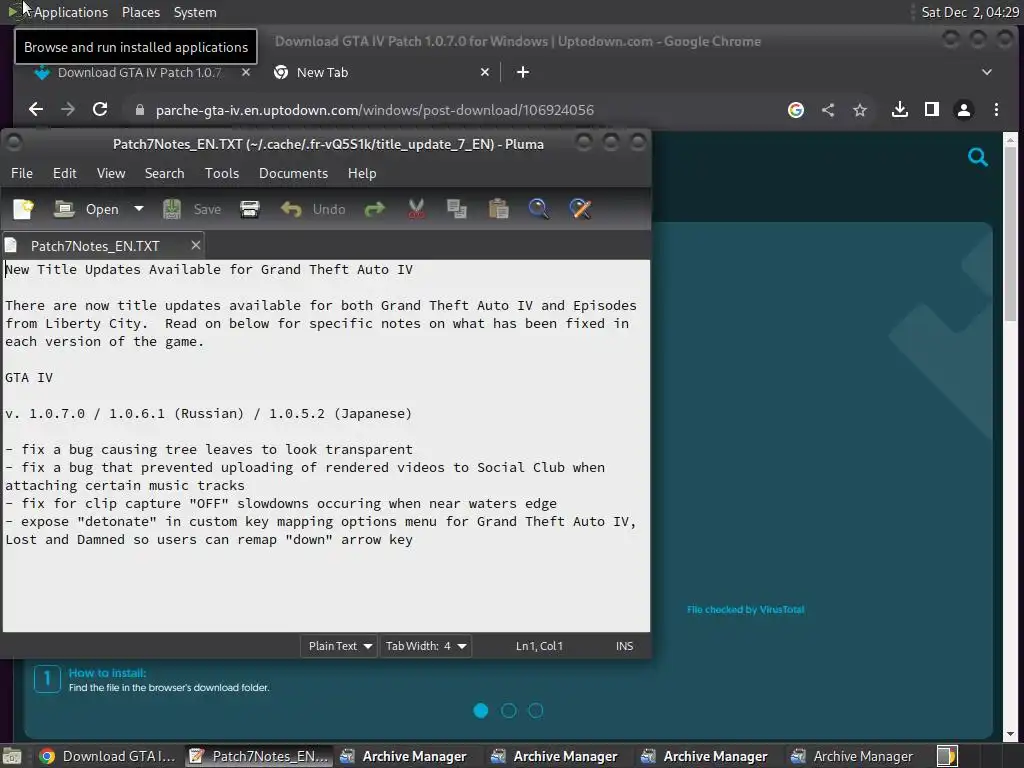Click the Undo arrow icon

point(291,209)
